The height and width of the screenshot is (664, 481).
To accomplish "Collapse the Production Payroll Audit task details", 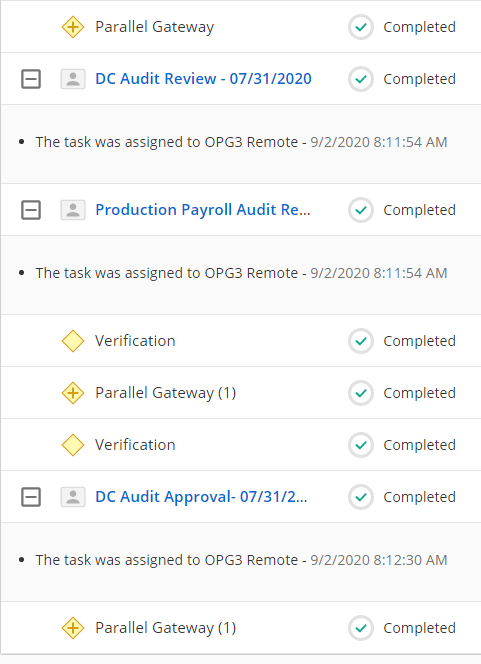I will tap(31, 210).
